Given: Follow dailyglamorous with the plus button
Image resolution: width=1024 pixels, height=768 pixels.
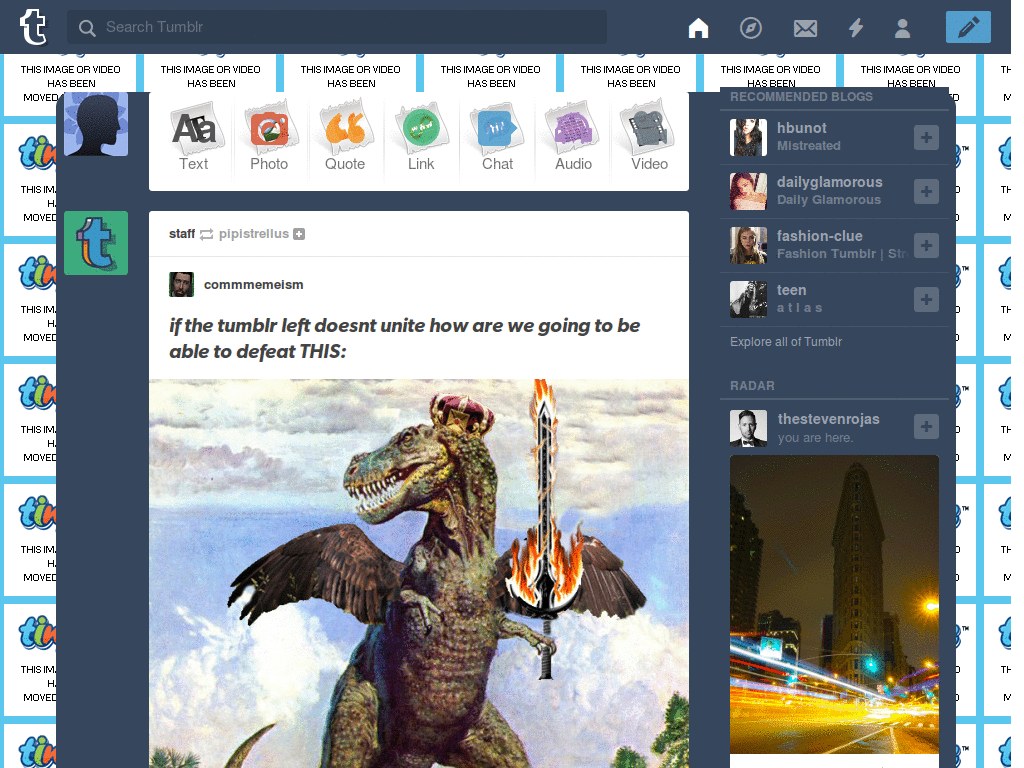Looking at the screenshot, I should (x=926, y=191).
